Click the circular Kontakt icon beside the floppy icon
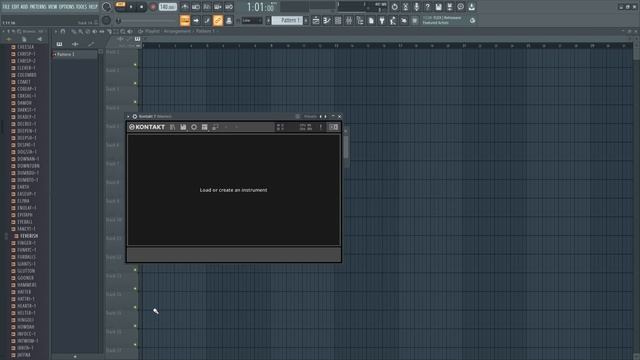640x360 pixels. (x=194, y=127)
